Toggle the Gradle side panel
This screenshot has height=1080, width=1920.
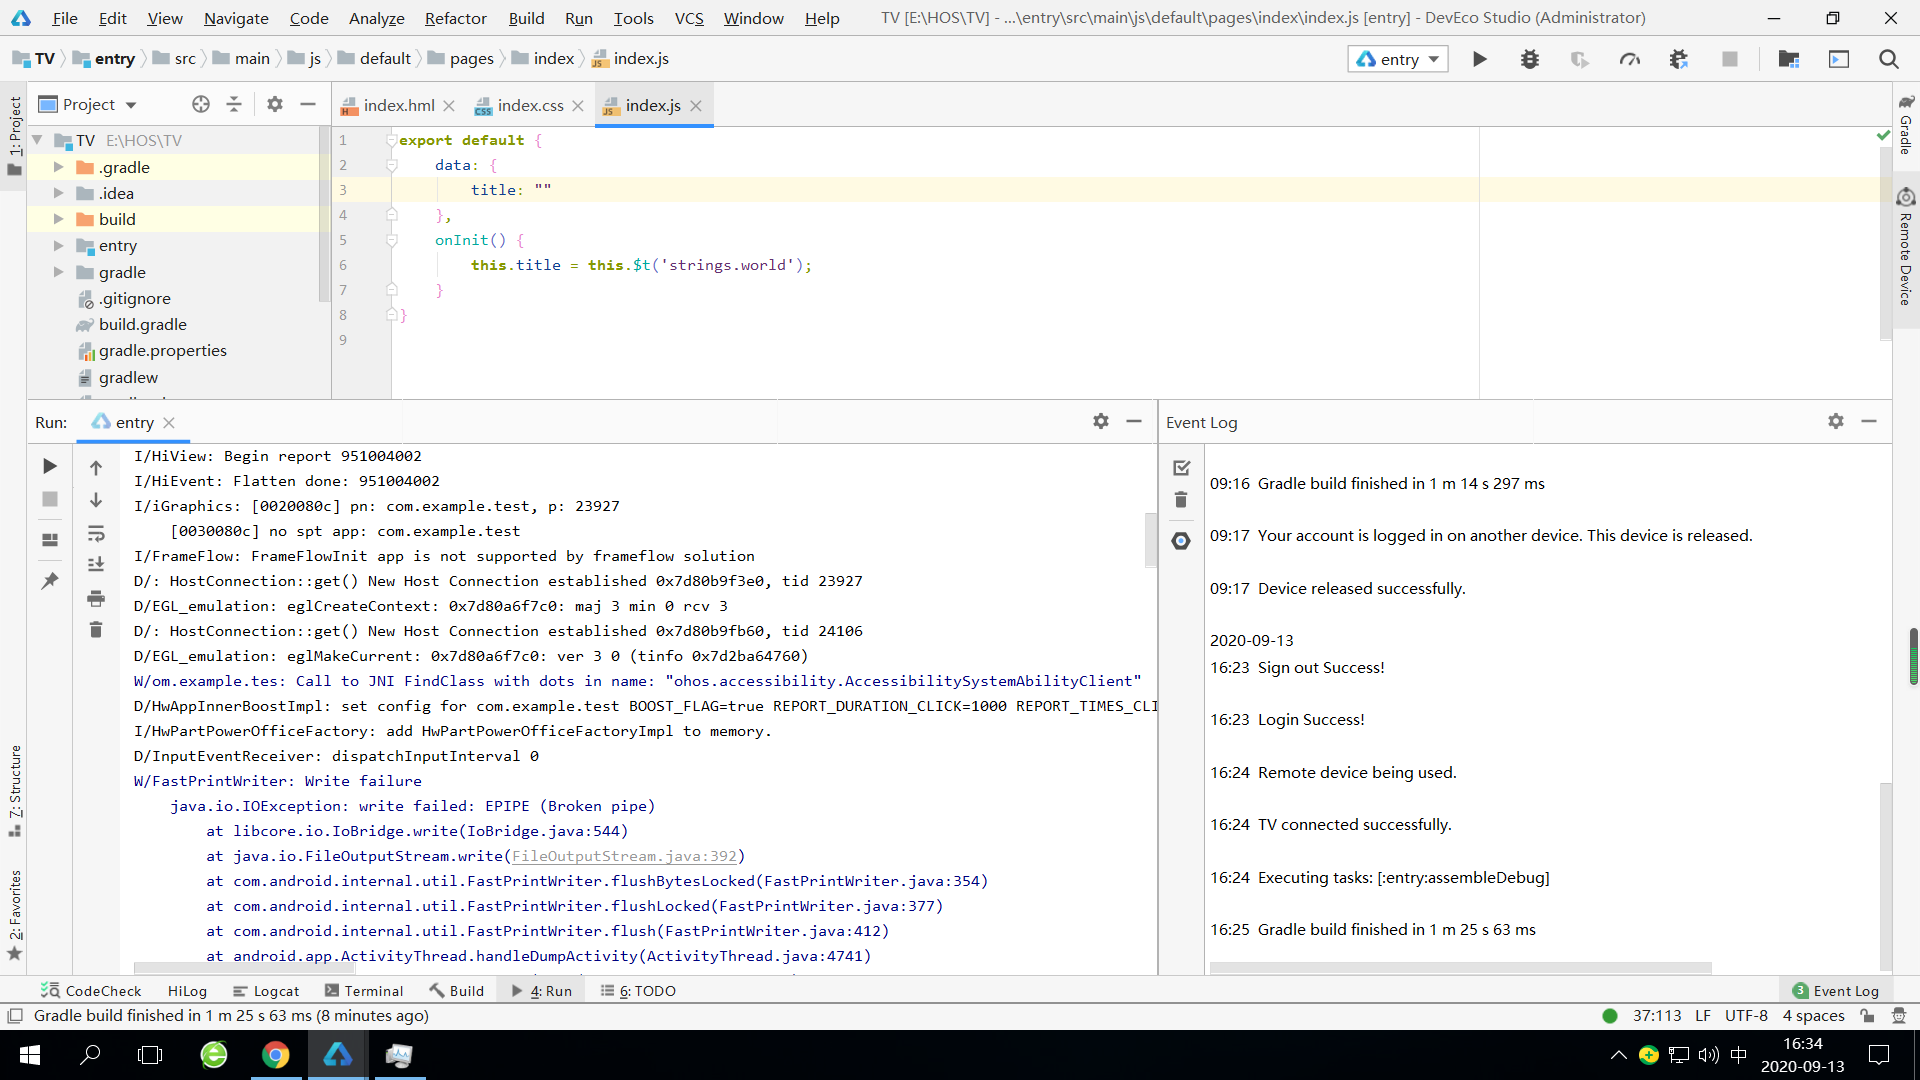point(1906,125)
